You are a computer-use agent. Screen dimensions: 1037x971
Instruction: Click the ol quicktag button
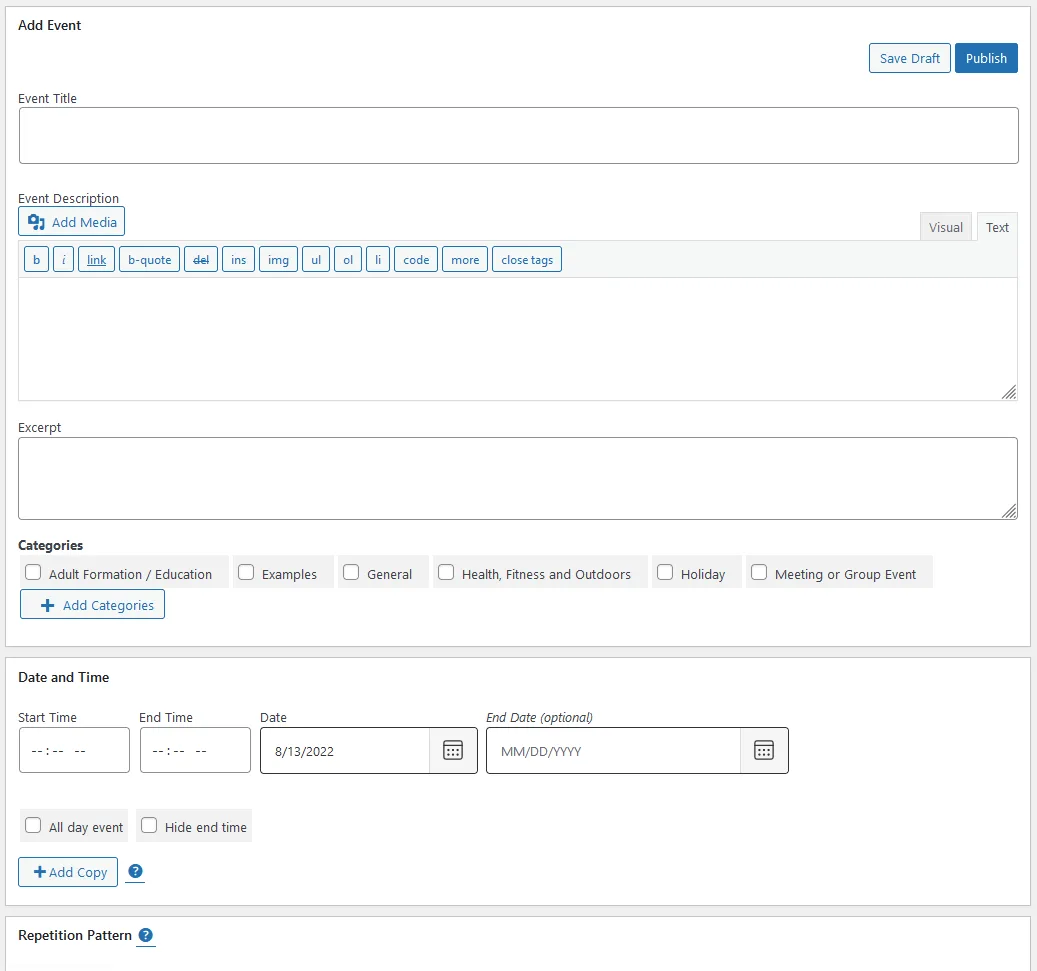(348, 259)
